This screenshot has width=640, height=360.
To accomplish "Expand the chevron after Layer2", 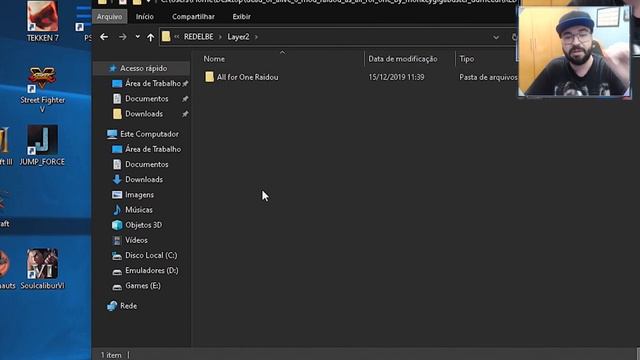I will click(x=256, y=37).
